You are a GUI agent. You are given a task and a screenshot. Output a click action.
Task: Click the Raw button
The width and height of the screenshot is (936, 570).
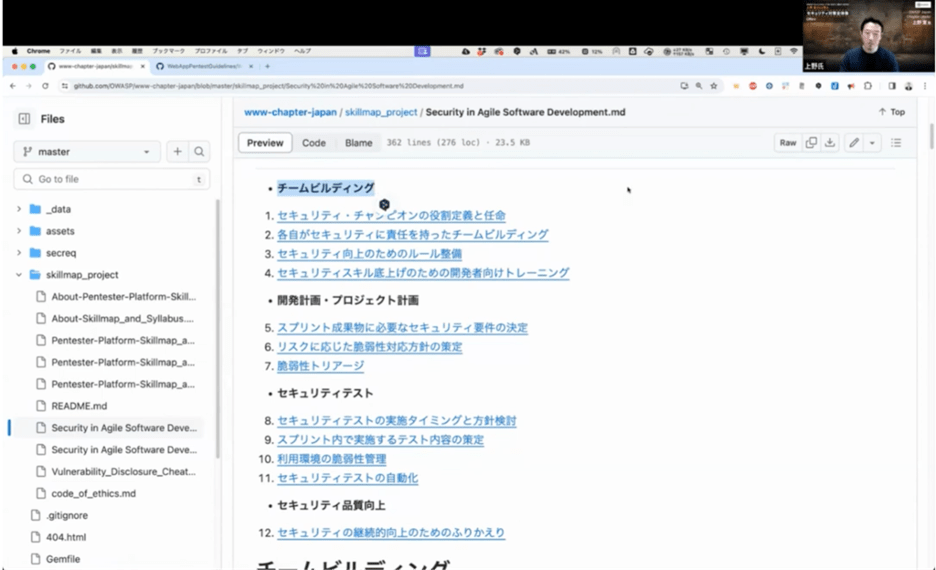(x=788, y=143)
